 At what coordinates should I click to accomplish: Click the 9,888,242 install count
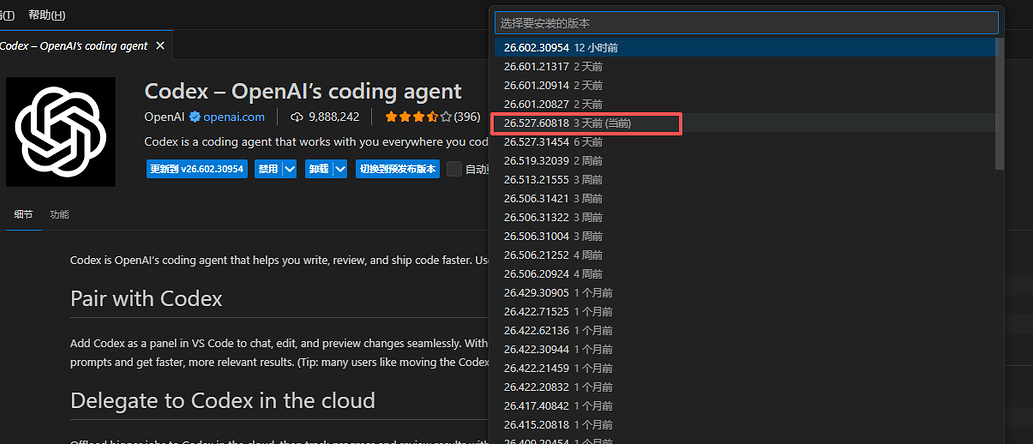pyautogui.click(x=334, y=117)
